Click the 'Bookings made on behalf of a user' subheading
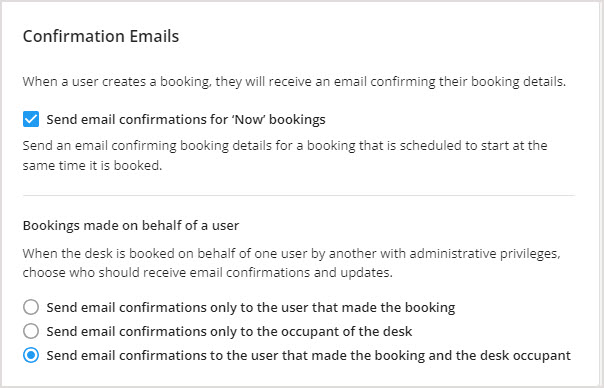604x388 pixels. (131, 225)
